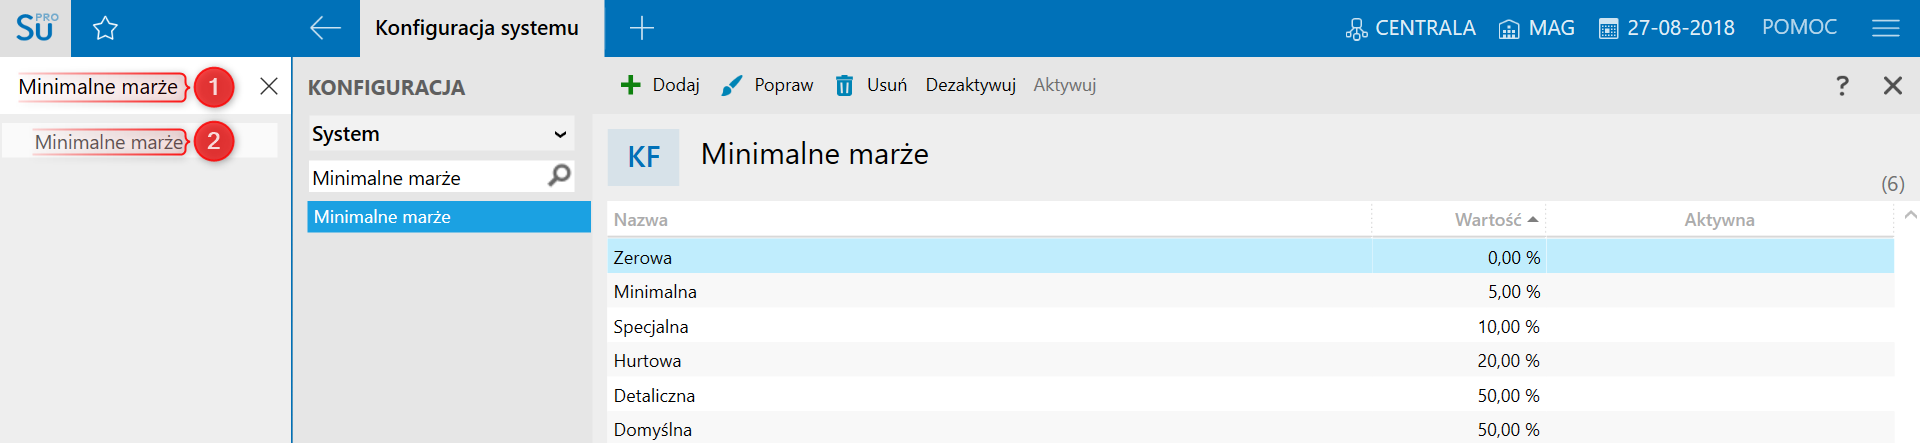The image size is (1920, 443).
Task: Click the Dezaktywuj button
Action: (x=970, y=85)
